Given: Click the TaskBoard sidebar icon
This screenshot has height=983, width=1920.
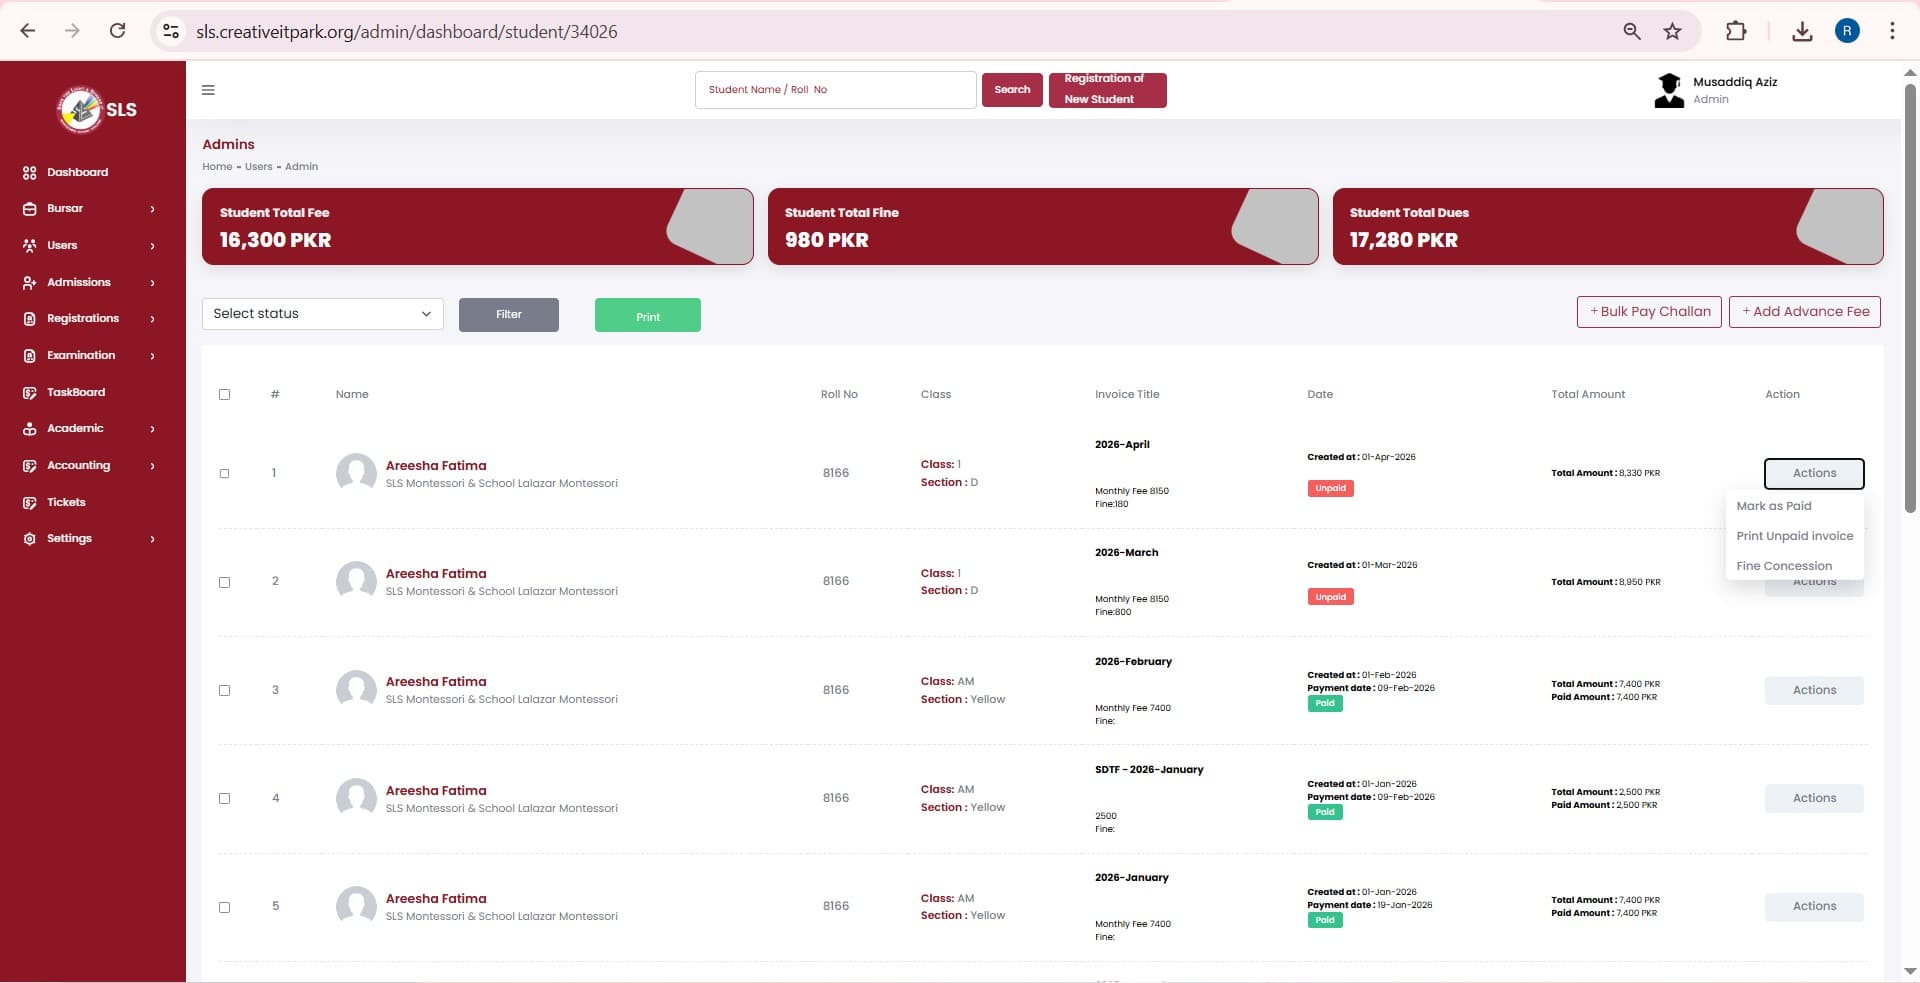Looking at the screenshot, I should coord(30,393).
